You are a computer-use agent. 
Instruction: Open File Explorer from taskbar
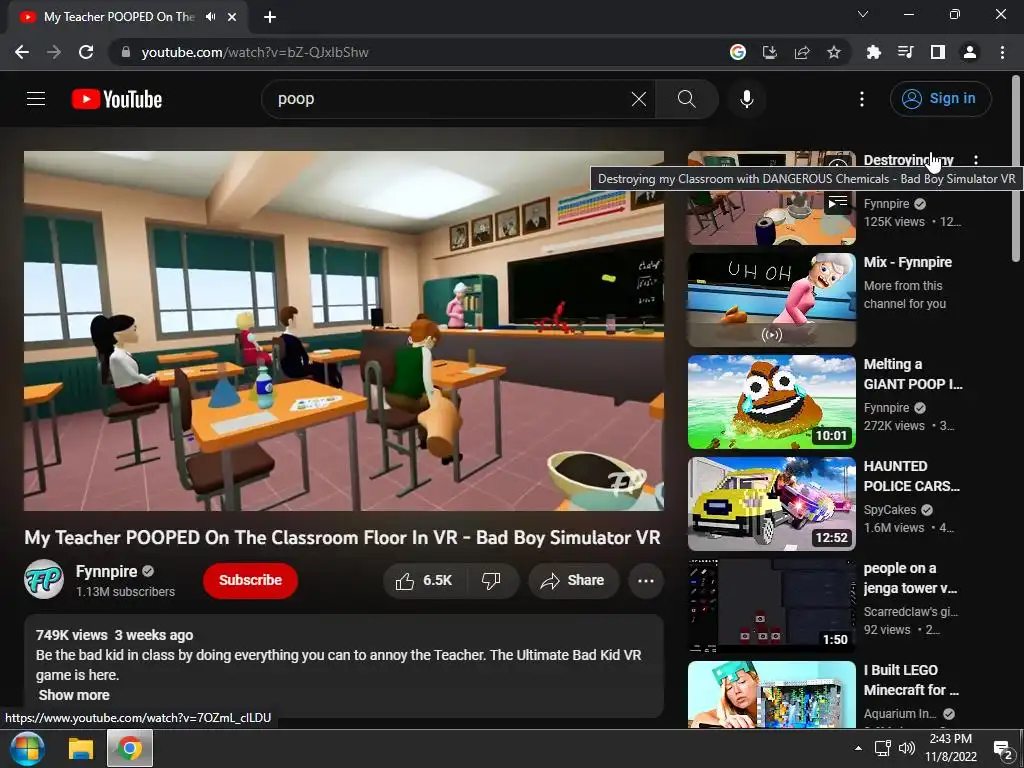[x=81, y=748]
